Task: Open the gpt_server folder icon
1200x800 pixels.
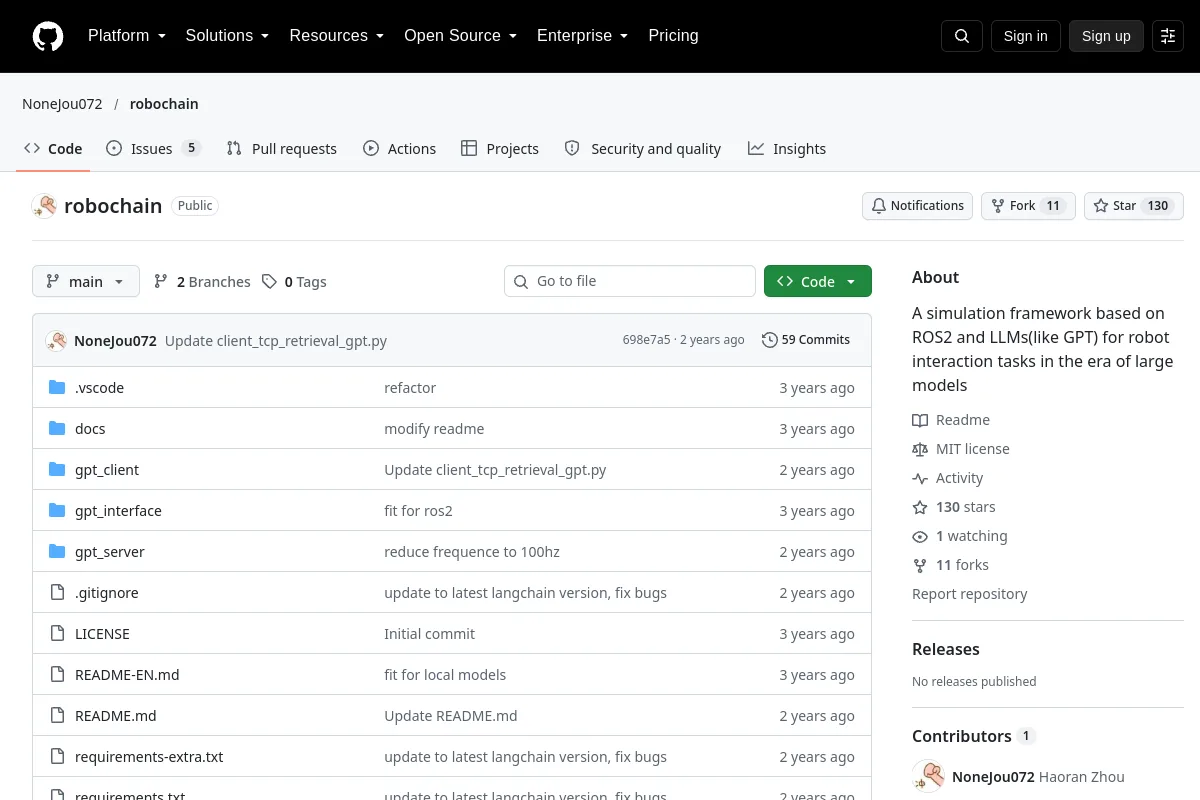Action: pos(57,552)
